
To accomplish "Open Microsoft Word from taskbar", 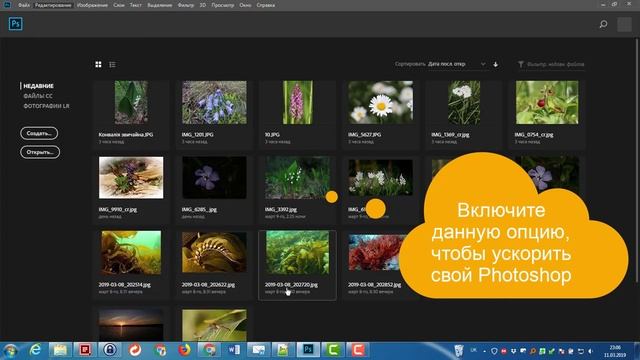I will click(234, 350).
